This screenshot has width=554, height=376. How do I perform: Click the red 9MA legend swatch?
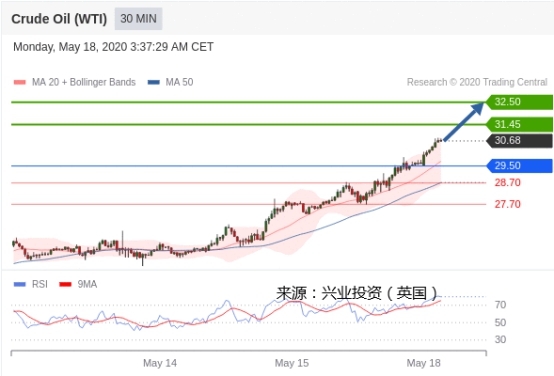point(65,284)
